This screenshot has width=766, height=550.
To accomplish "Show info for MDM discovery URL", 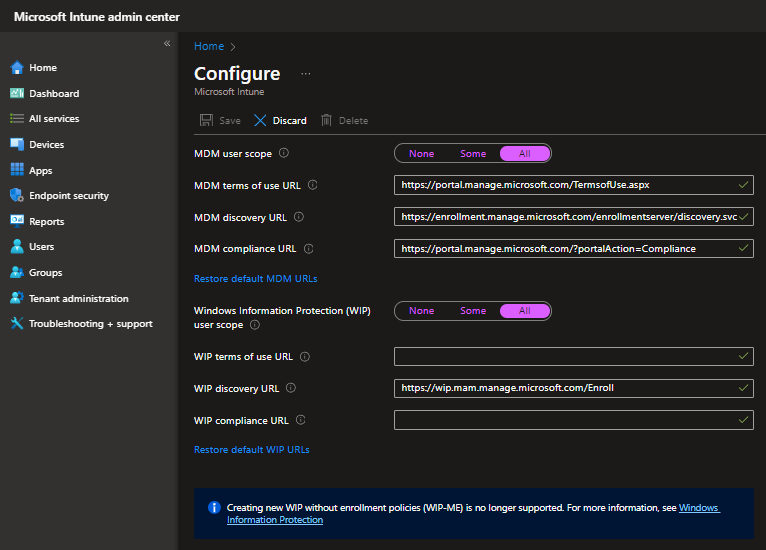I will tap(299, 217).
